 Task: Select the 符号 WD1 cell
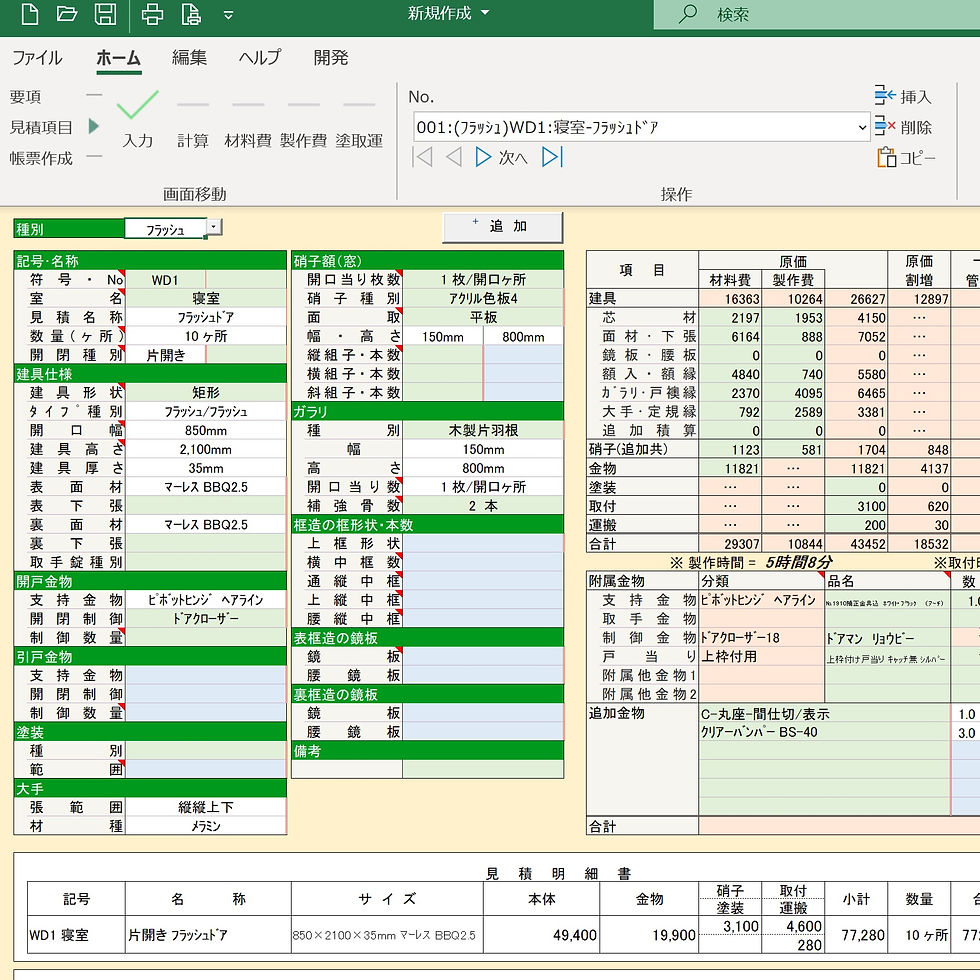click(x=166, y=279)
